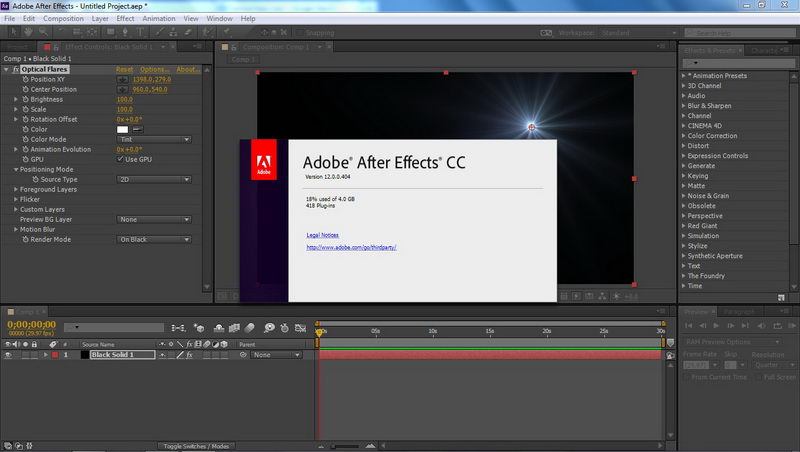Select the Rectangle shape tool
800x452 pixels.
[110, 32]
